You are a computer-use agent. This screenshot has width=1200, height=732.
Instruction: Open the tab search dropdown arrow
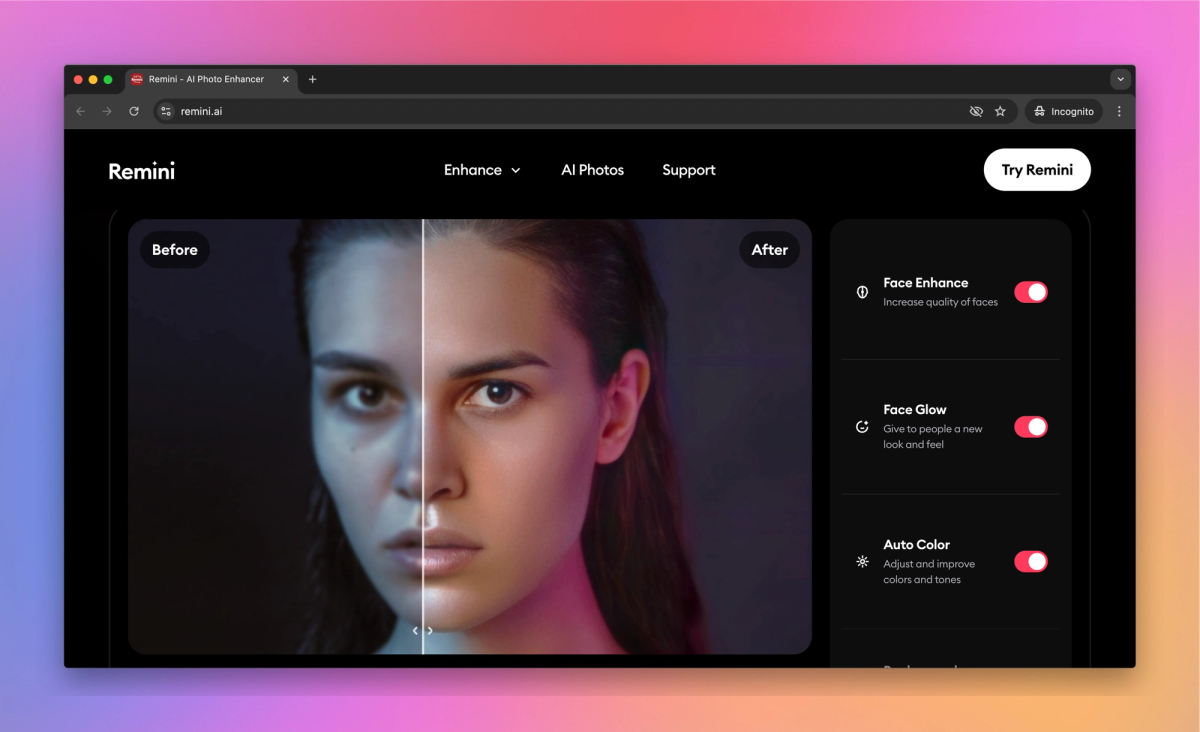[x=1120, y=79]
